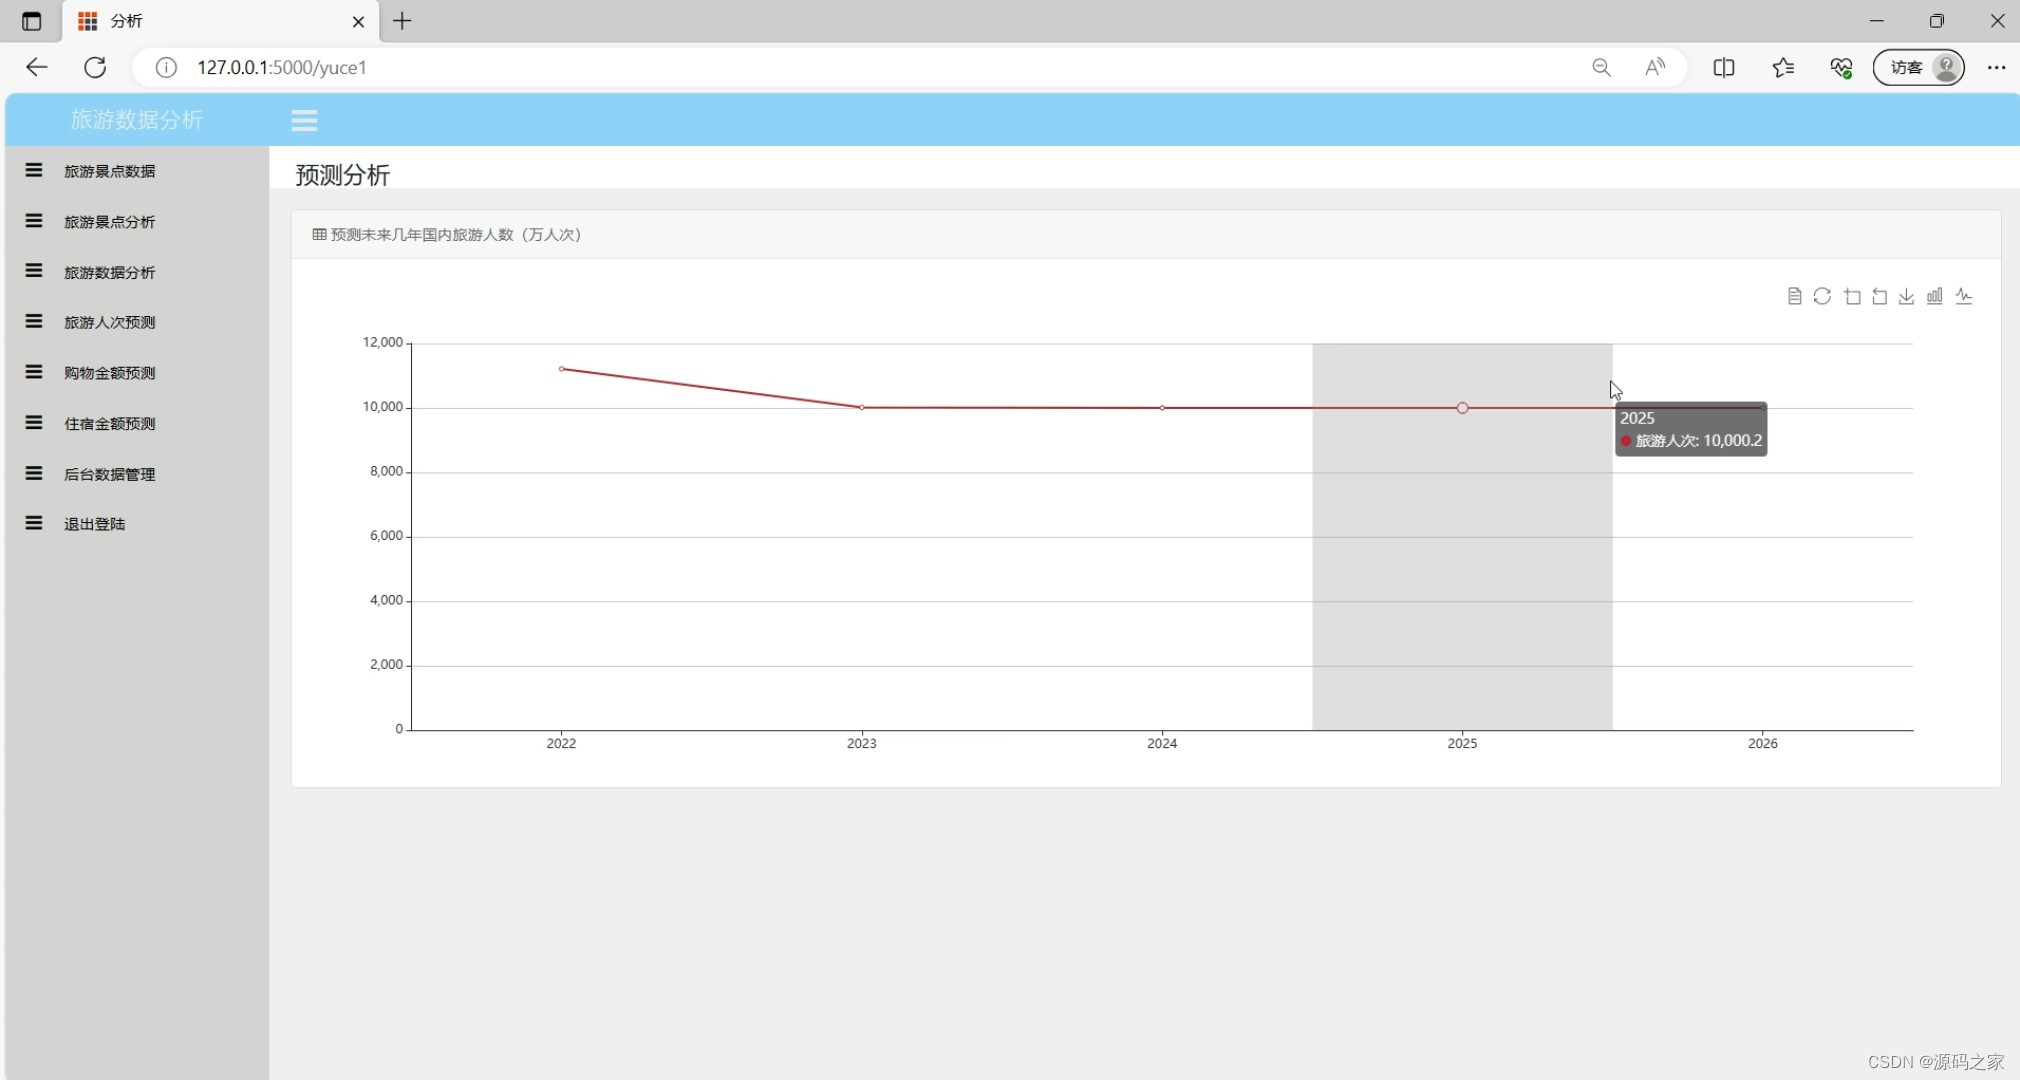Select 购物金额预测 in sidebar
The image size is (2020, 1080).
pos(109,373)
